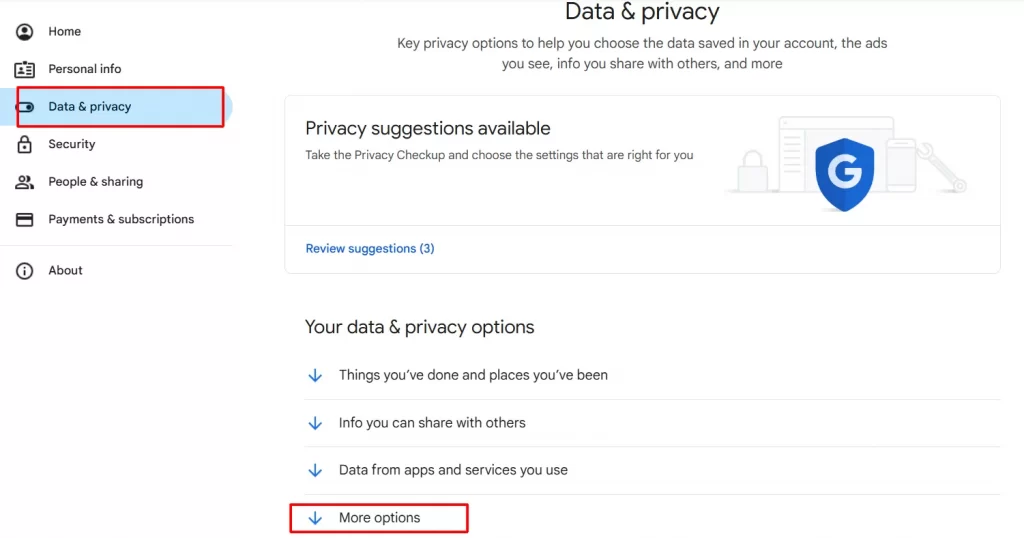Click the Security padlock icon
Screen dimensions: 1024x538
[x=24, y=144]
